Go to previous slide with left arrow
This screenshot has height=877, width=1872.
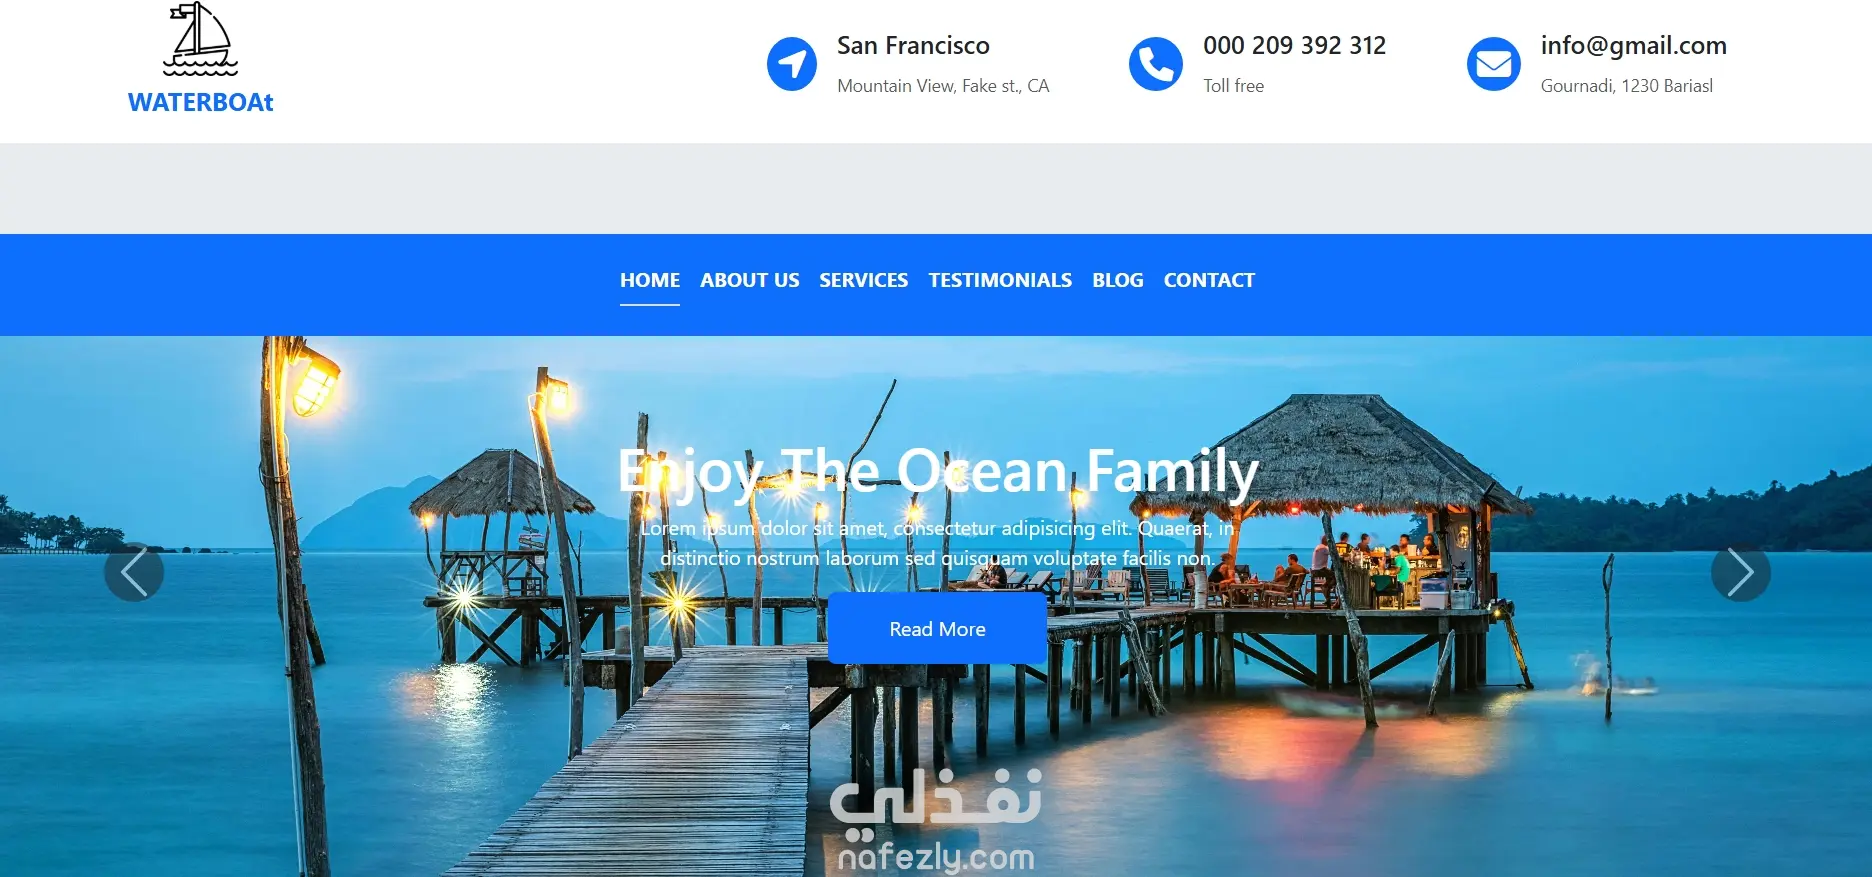(x=134, y=572)
